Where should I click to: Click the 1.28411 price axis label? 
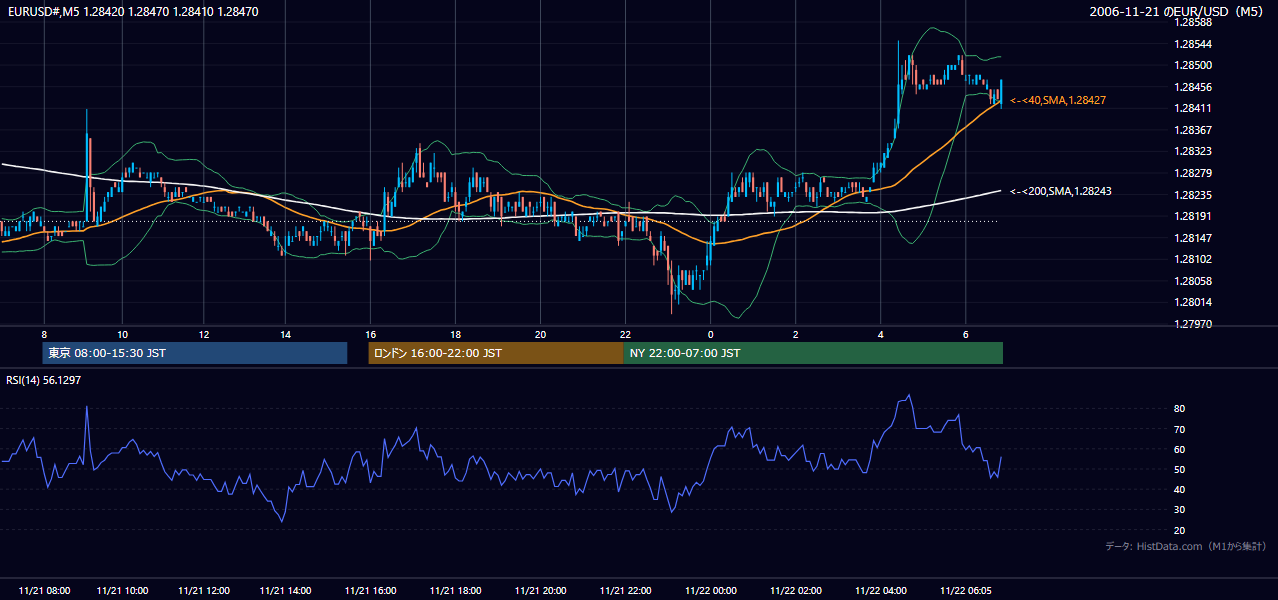point(1193,108)
